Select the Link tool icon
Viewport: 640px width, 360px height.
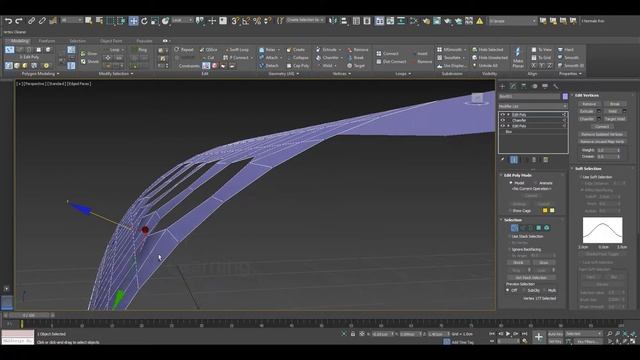[31, 20]
